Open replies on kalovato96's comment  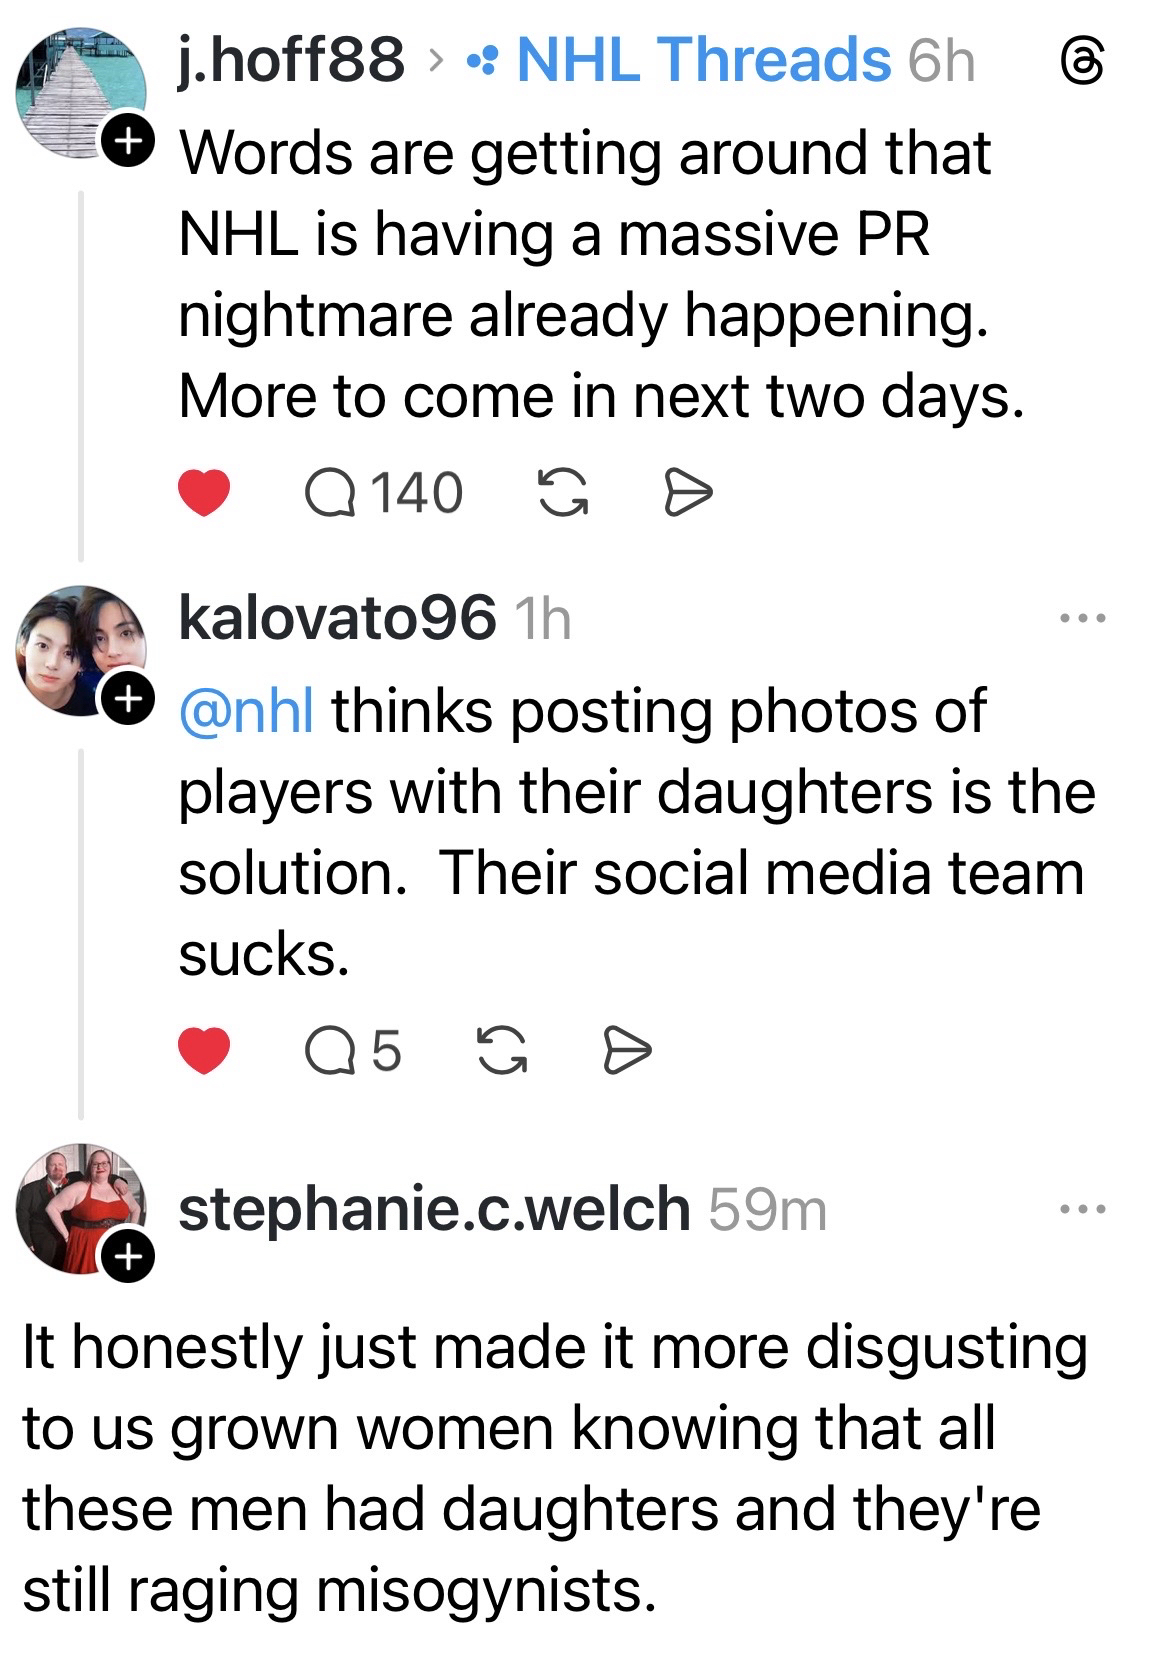[353, 1051]
